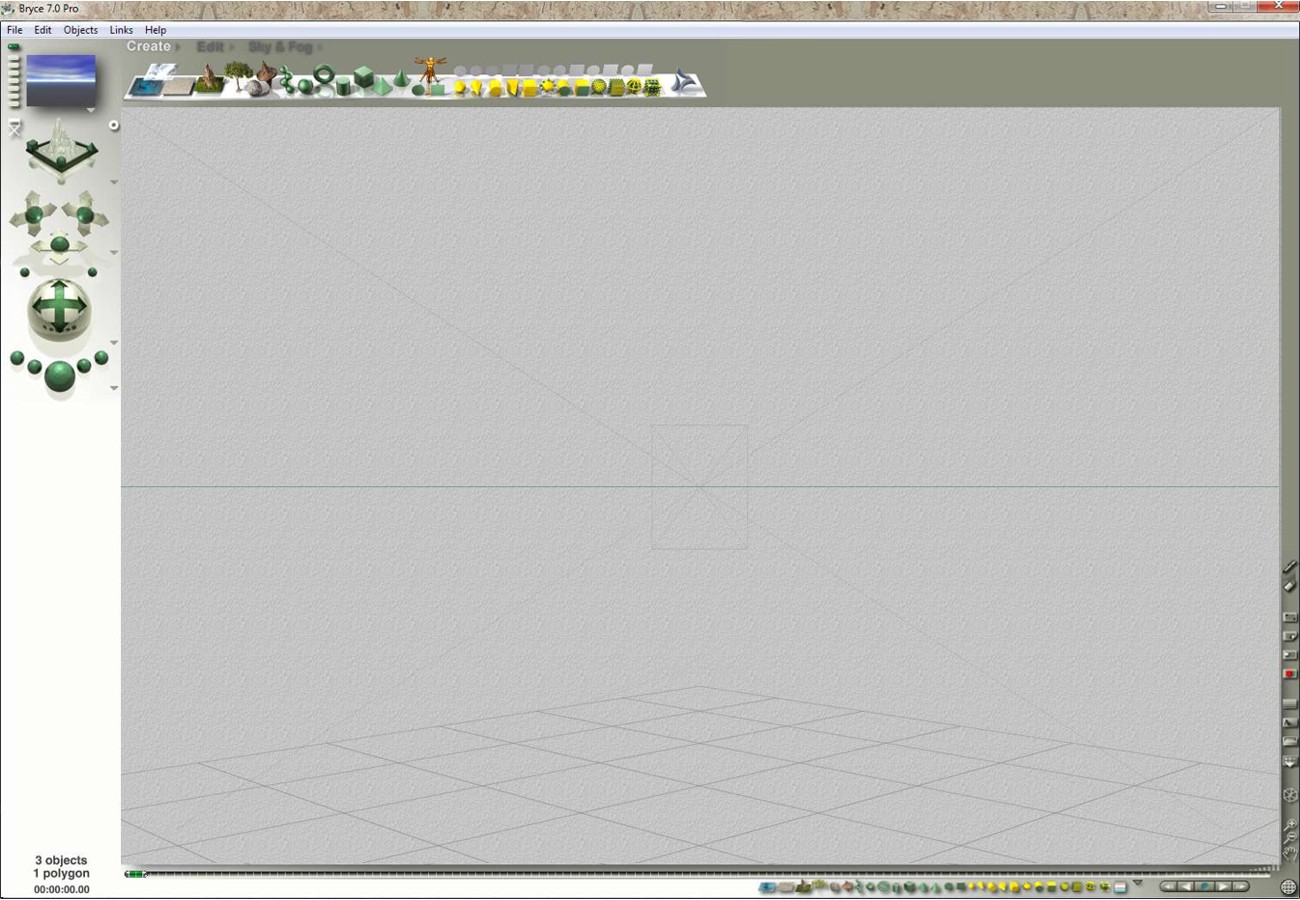
Task: Open the Sky & Fog palette
Action: (280, 47)
